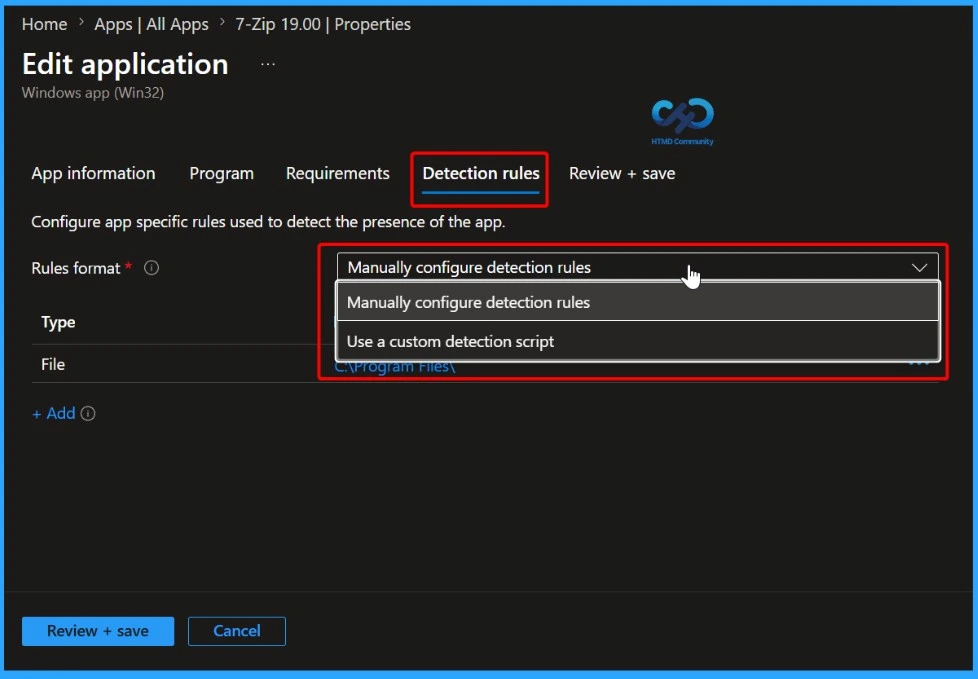Switch to the Program tab
978x679 pixels.
(x=221, y=173)
